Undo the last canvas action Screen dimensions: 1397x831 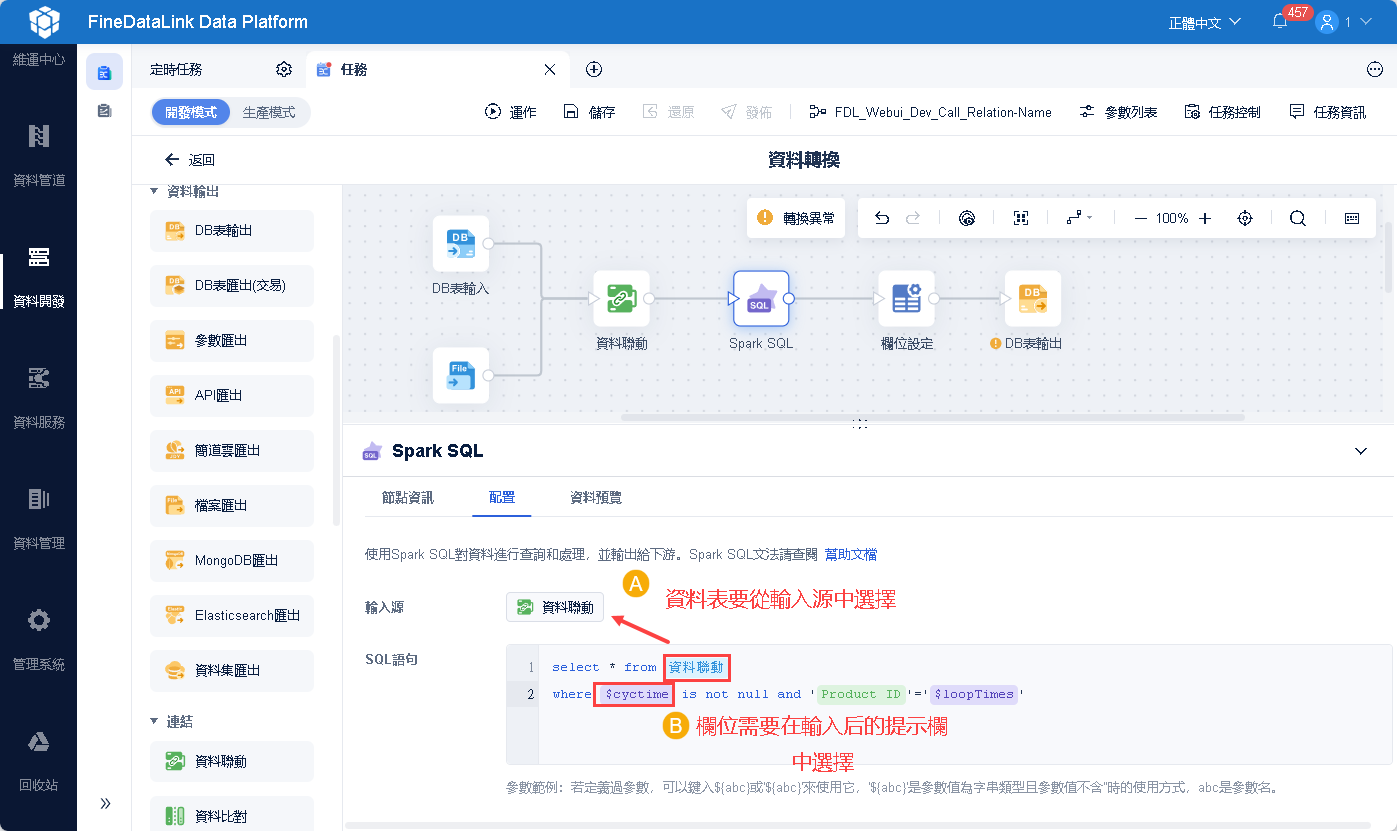tap(882, 218)
